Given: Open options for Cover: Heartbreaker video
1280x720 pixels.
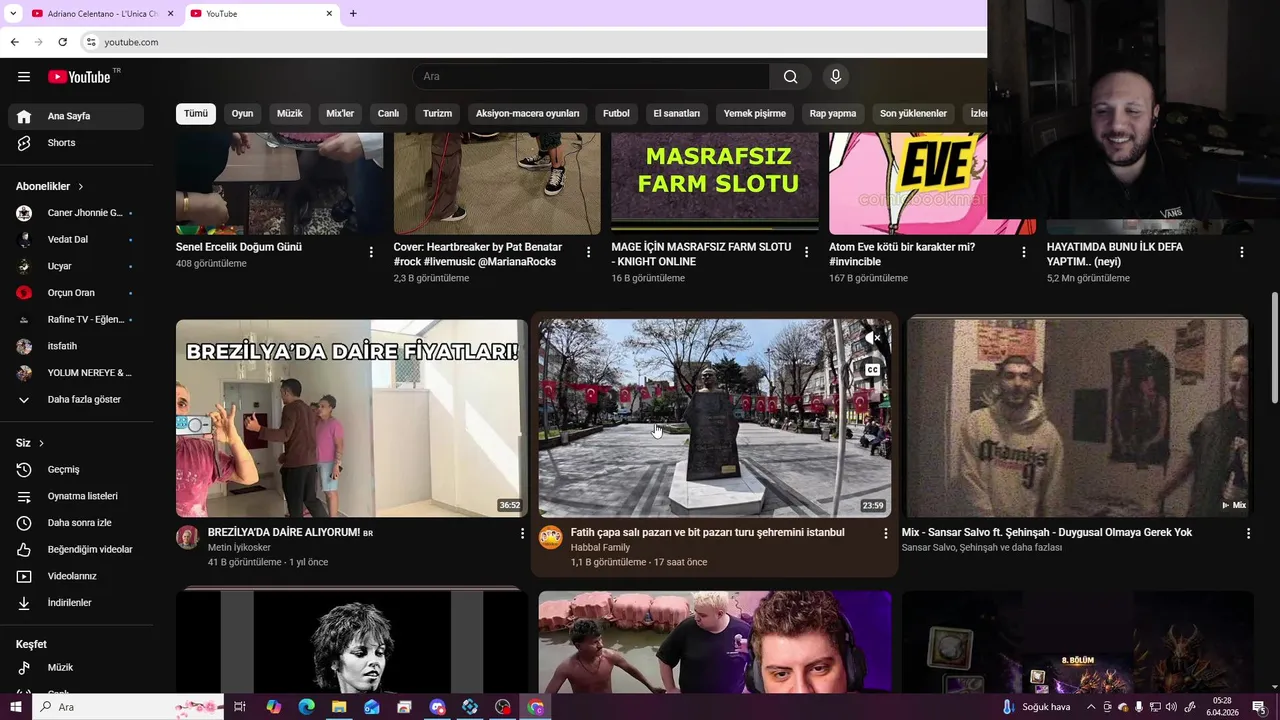Looking at the screenshot, I should tap(589, 252).
